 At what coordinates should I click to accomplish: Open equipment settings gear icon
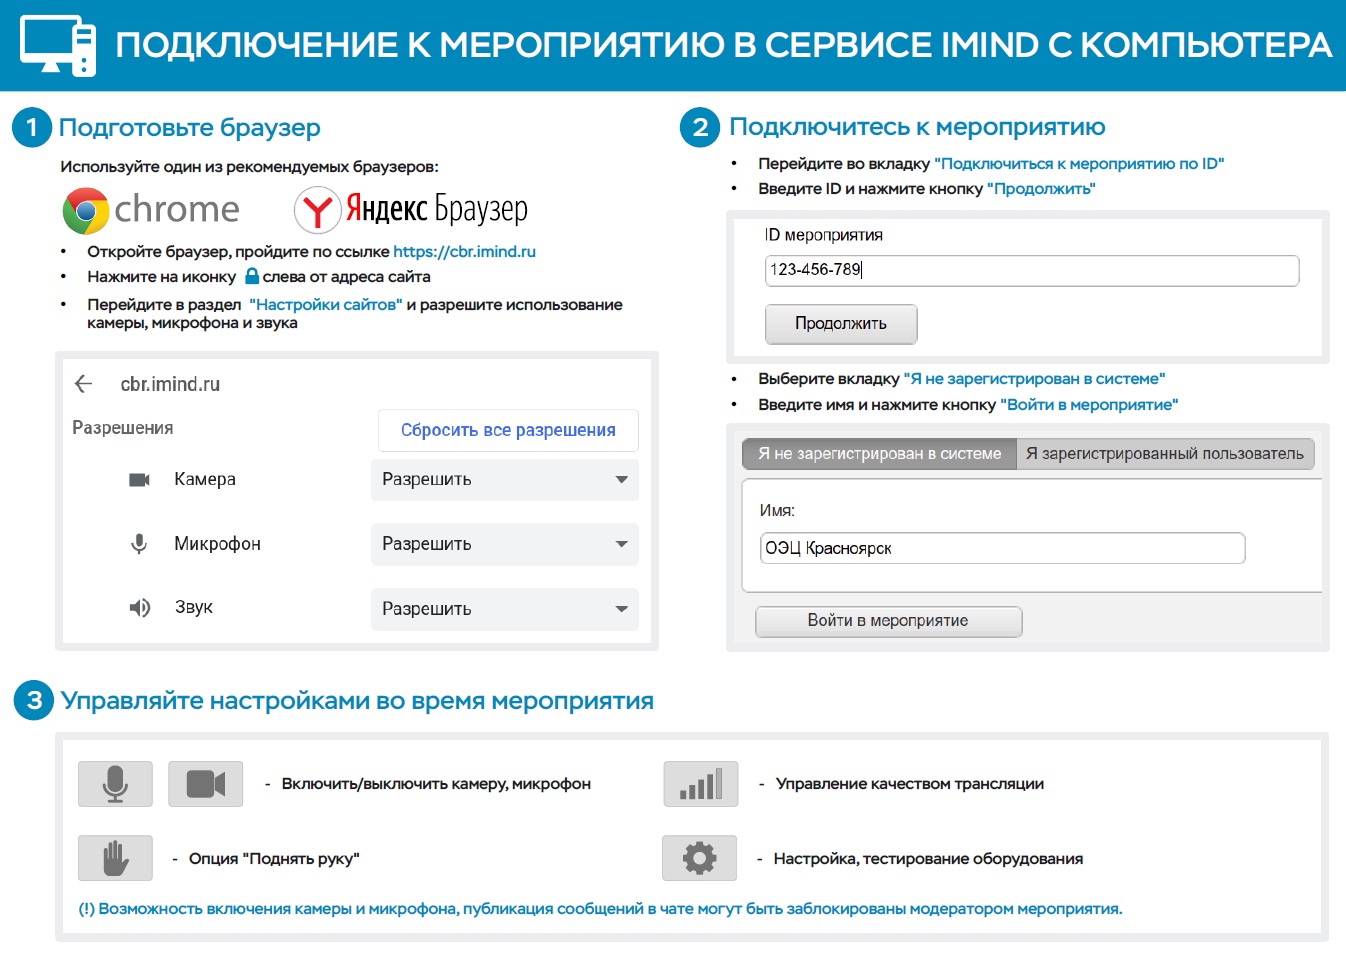(699, 858)
